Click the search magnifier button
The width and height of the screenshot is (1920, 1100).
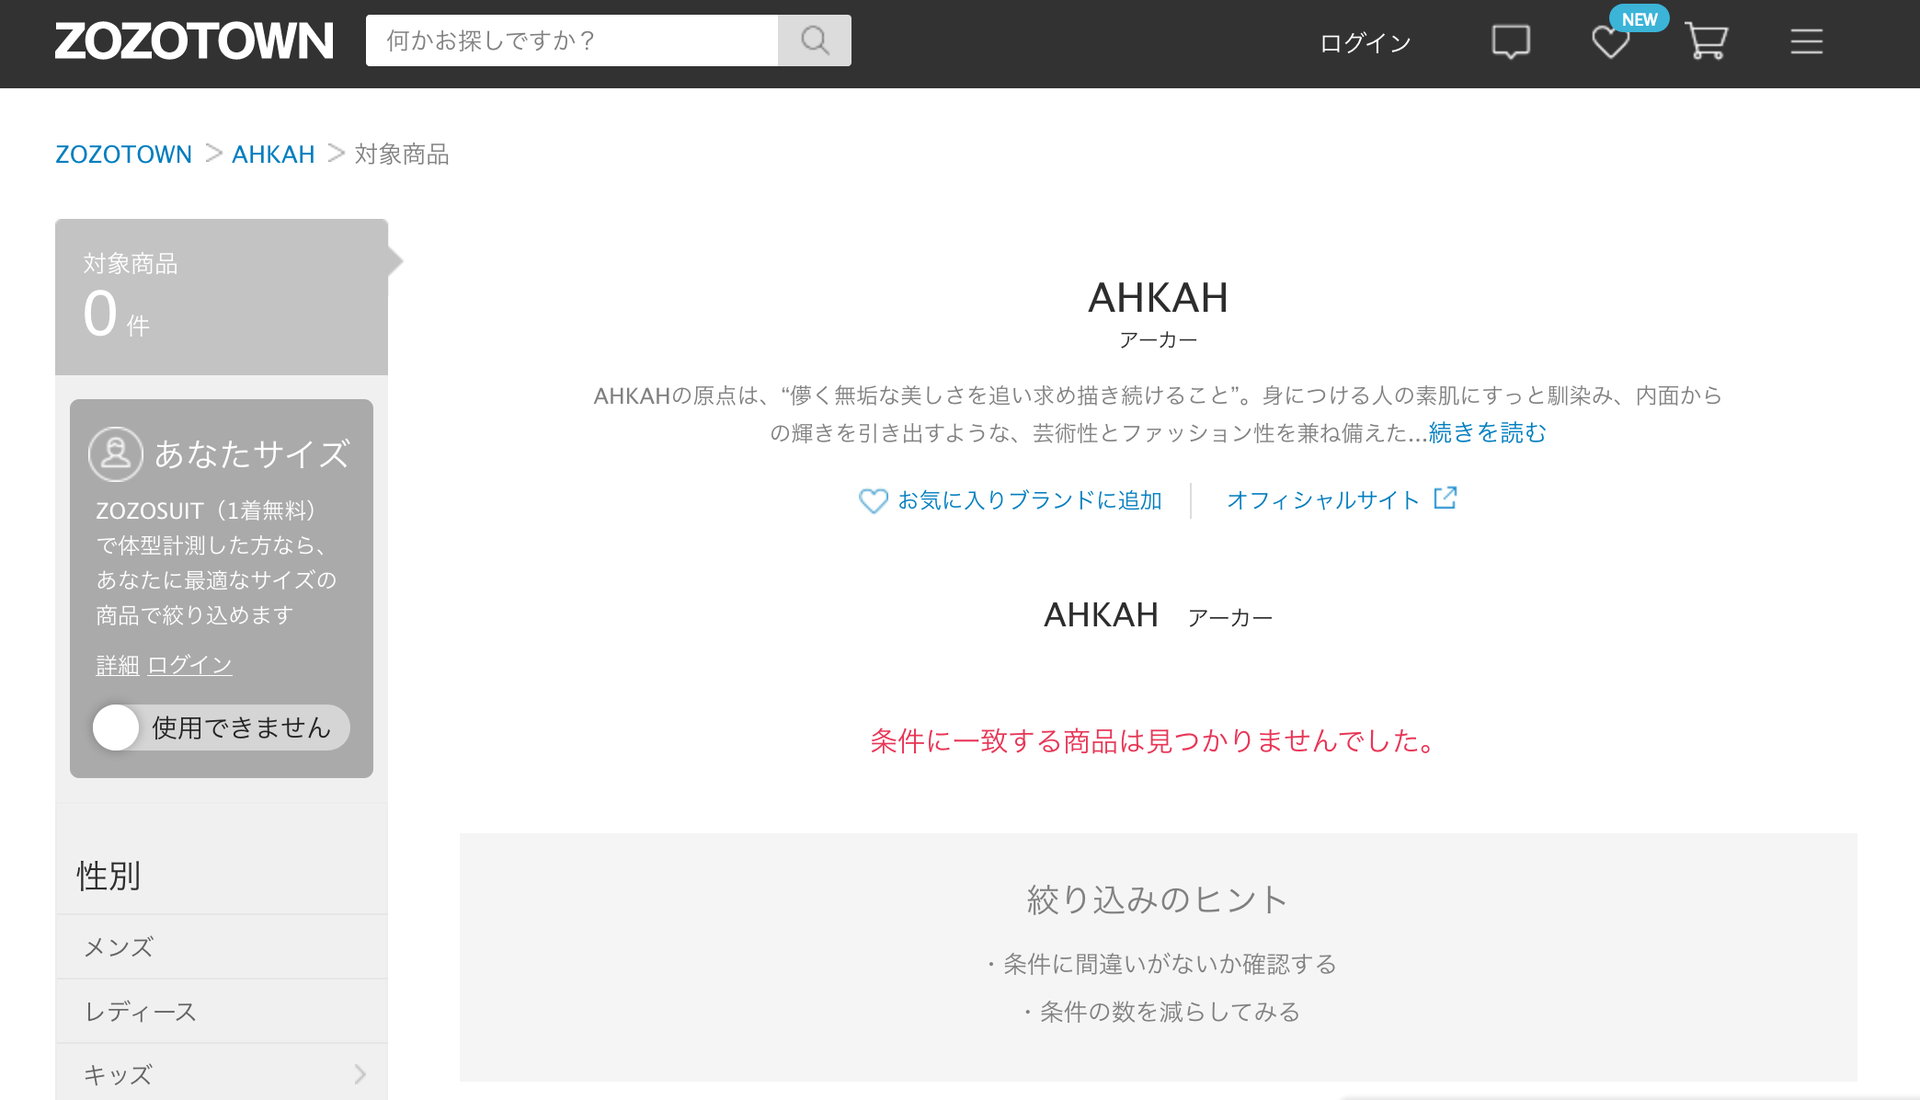pos(815,40)
